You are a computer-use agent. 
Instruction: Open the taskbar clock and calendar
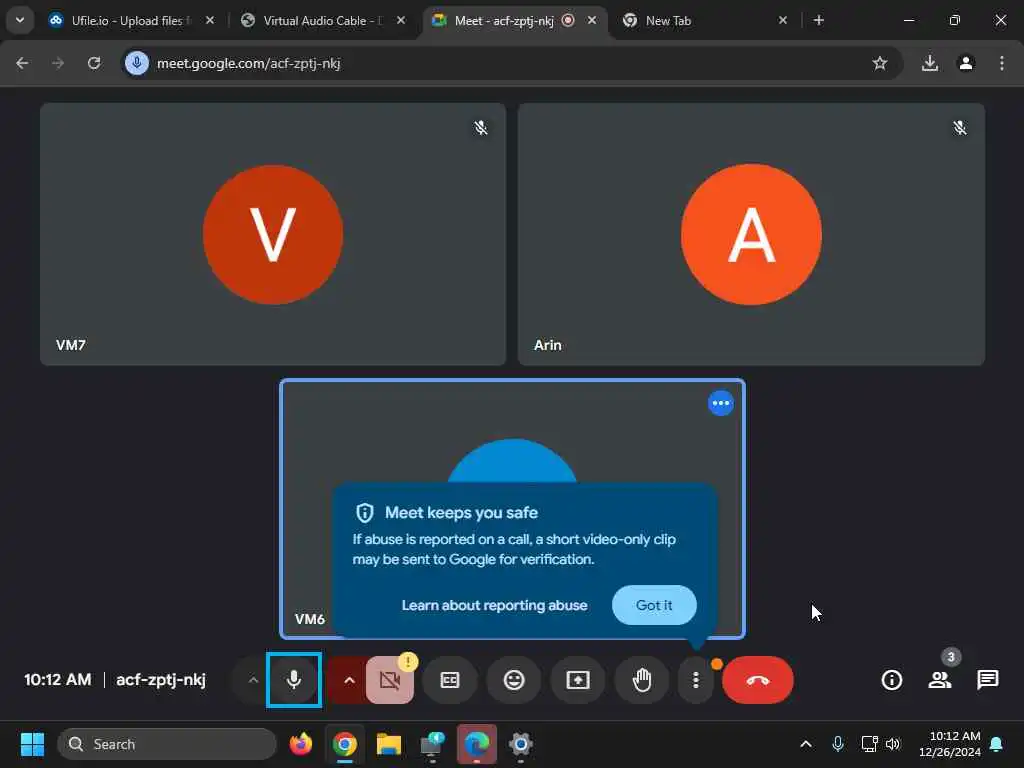click(x=950, y=744)
